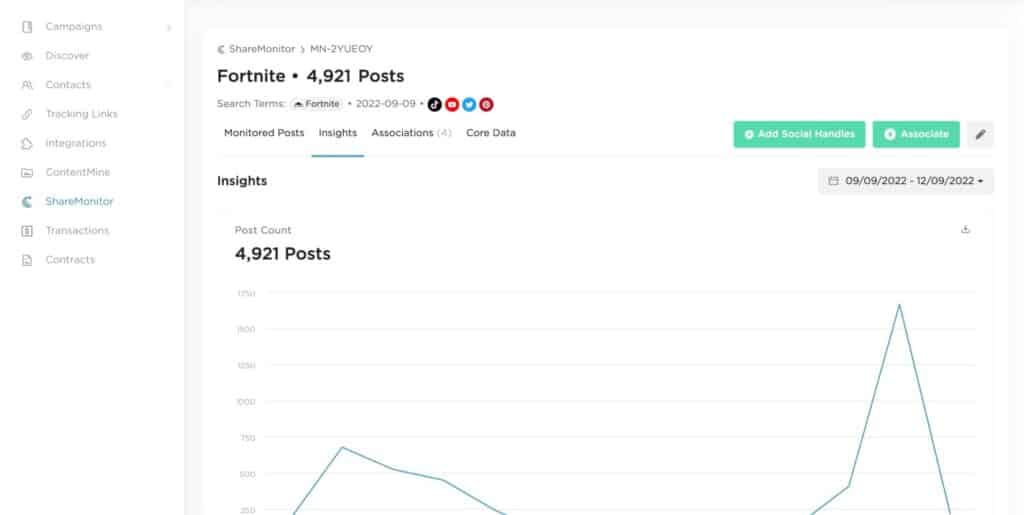This screenshot has height=515, width=1024.
Task: Expand the Campaigns submenu chevron
Action: tap(169, 27)
